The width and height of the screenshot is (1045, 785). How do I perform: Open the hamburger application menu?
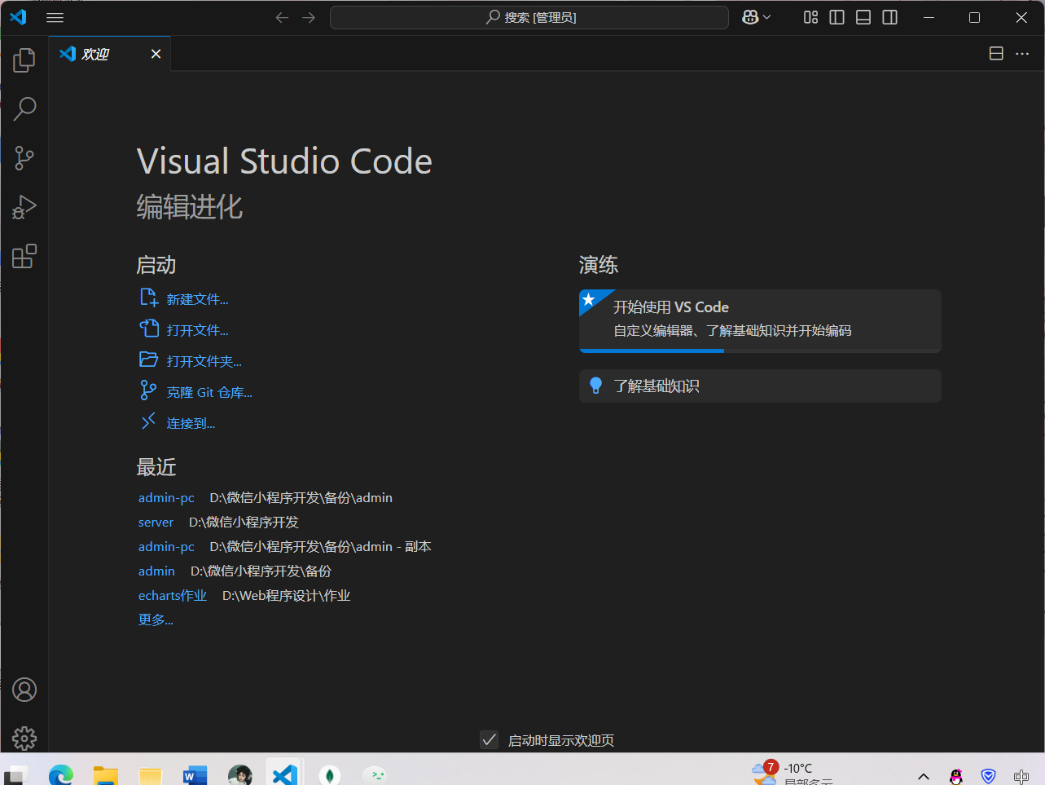pyautogui.click(x=55, y=17)
